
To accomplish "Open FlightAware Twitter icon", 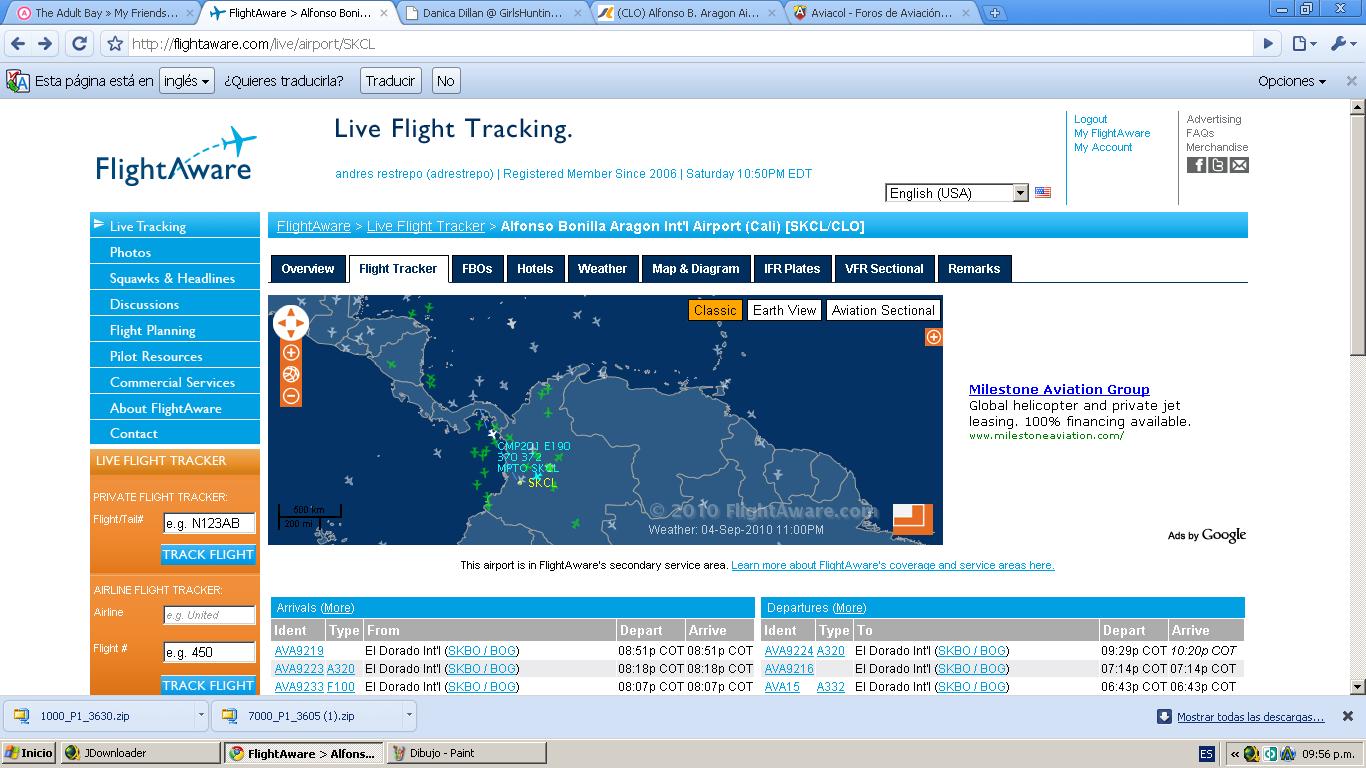I will [x=1218, y=165].
